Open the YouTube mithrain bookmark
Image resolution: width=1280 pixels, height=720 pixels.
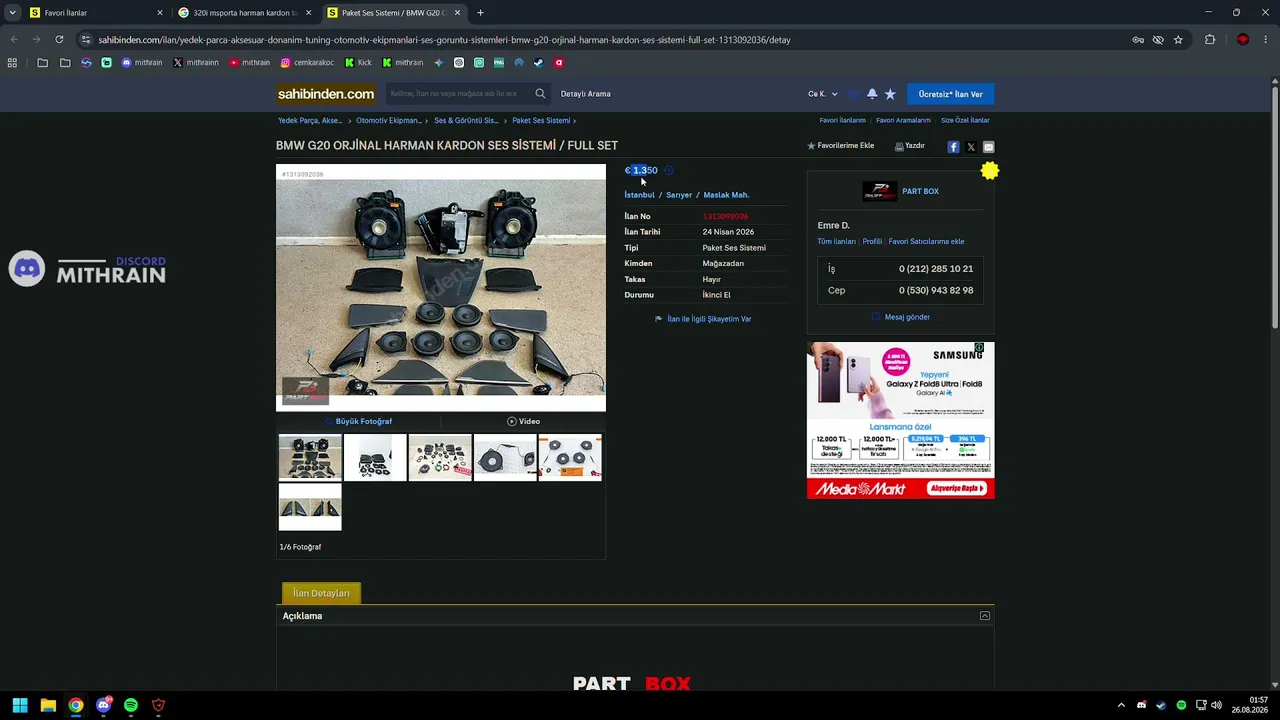point(250,62)
